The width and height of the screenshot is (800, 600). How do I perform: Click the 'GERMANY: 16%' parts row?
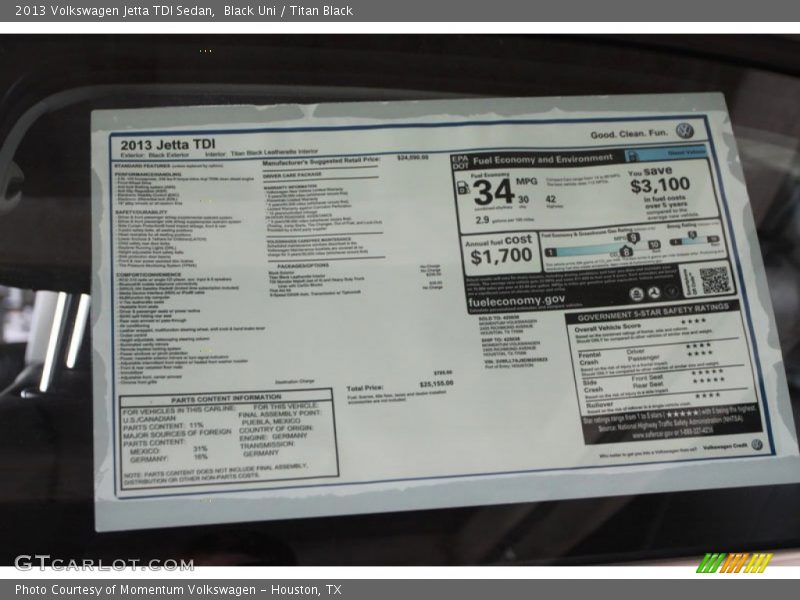[168, 458]
